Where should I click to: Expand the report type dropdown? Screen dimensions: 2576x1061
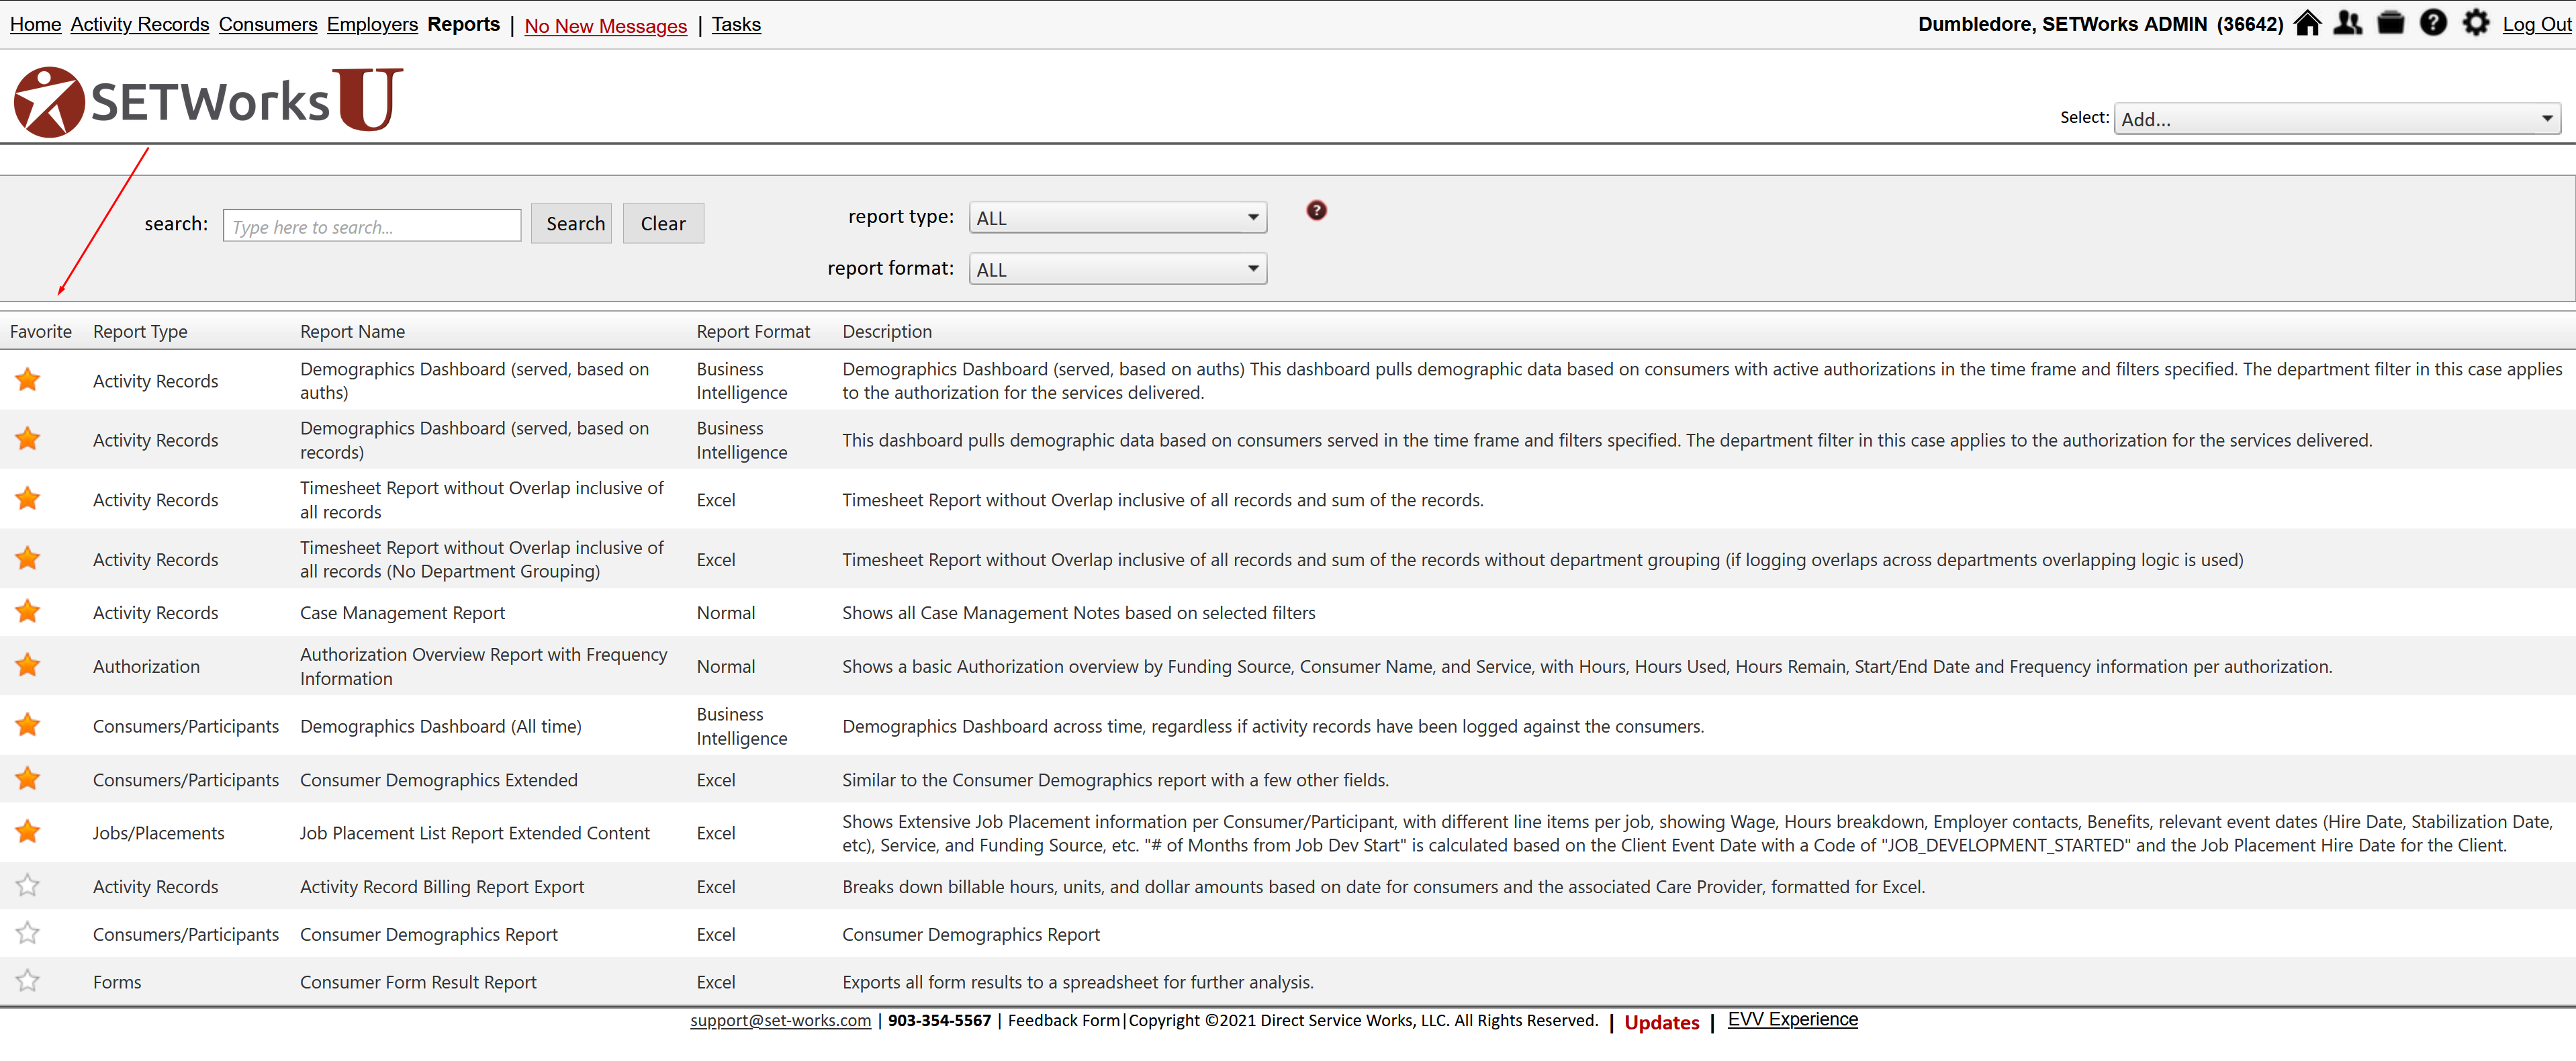(1117, 218)
